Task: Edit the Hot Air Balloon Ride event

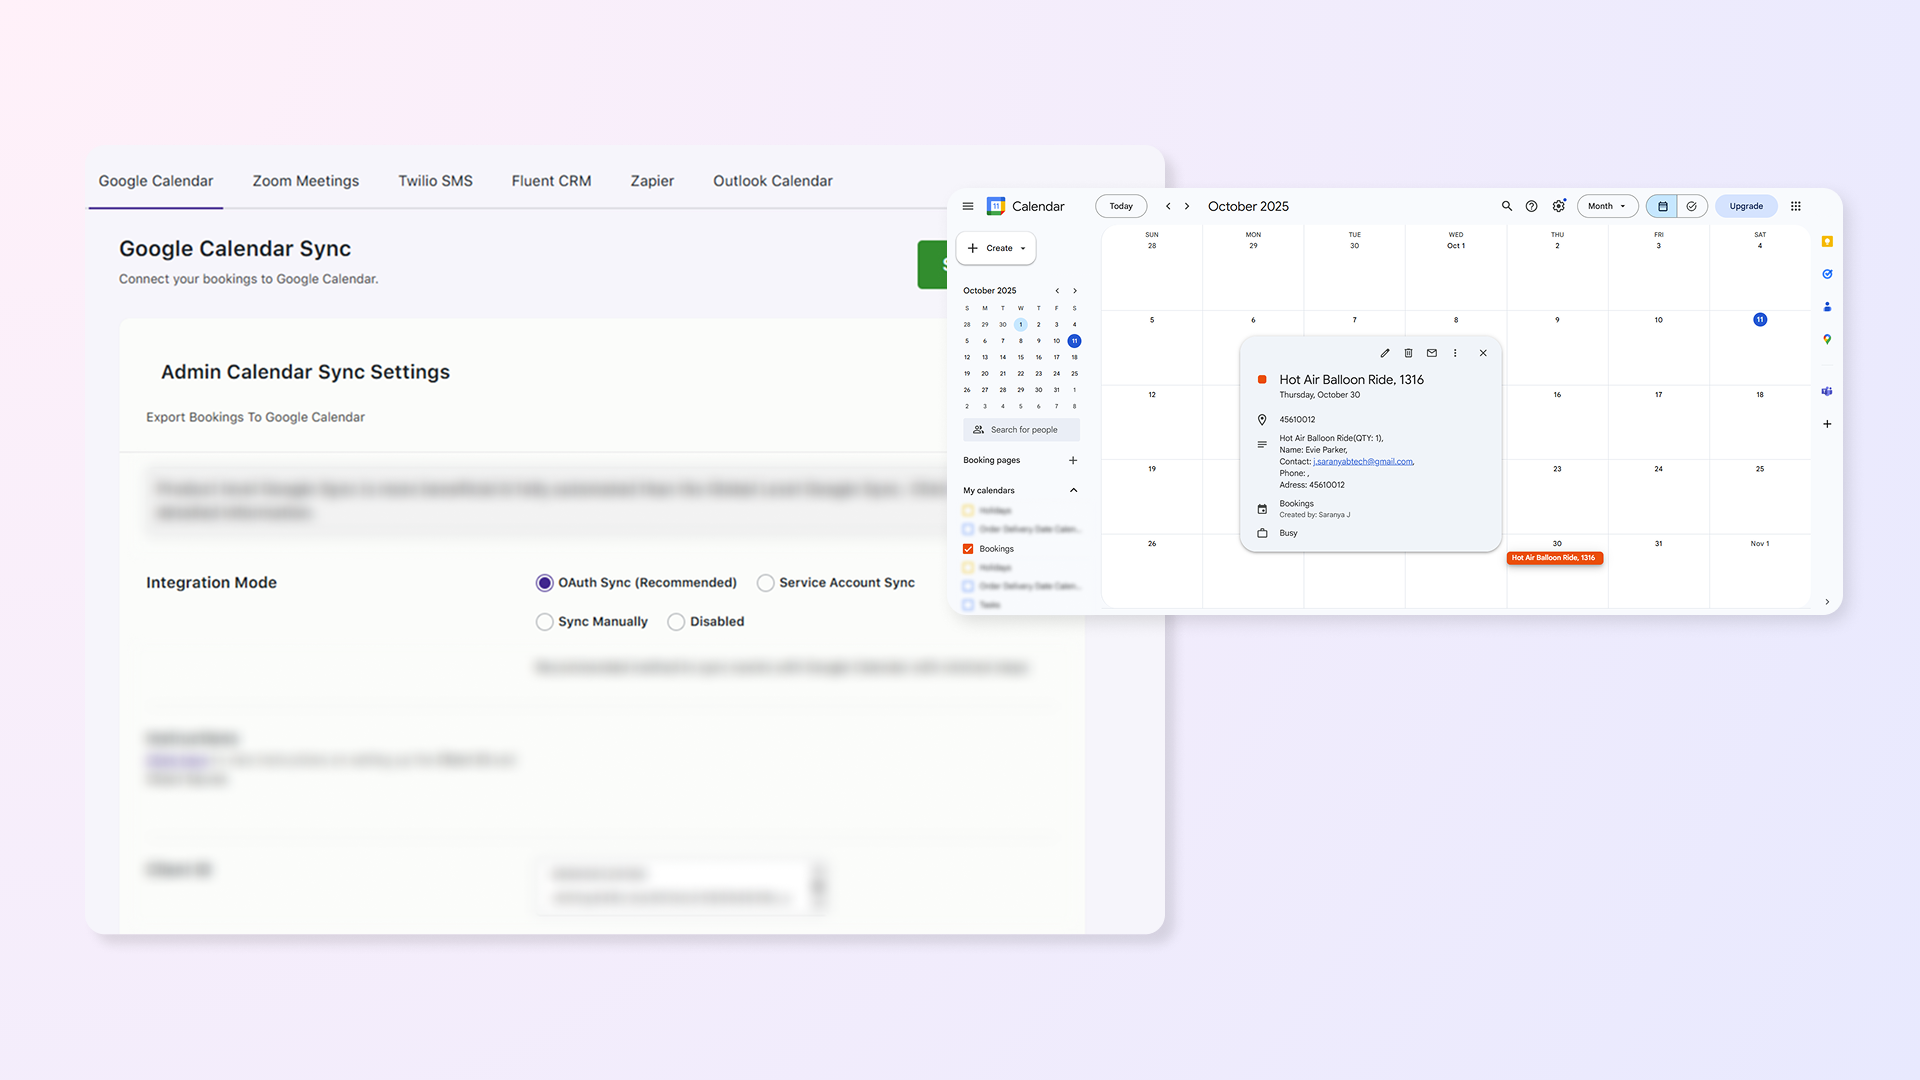Action: [1385, 353]
